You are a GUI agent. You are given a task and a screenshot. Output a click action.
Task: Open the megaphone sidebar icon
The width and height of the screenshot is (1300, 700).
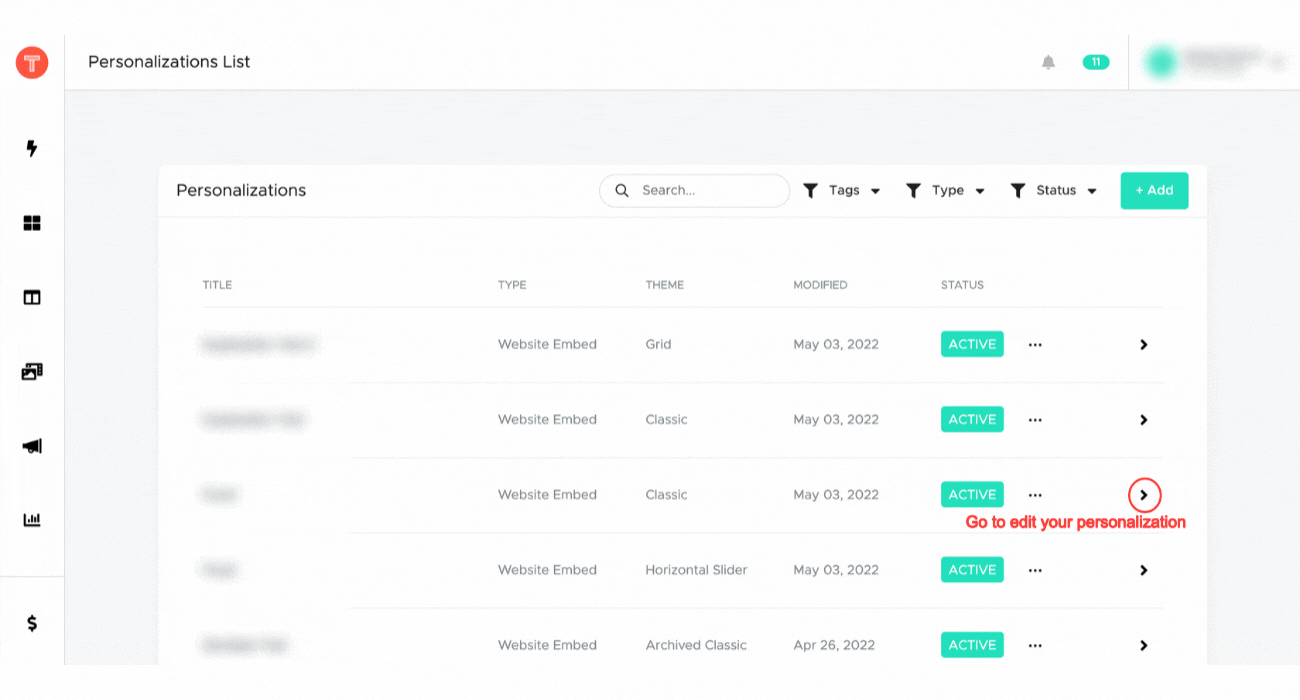32,446
